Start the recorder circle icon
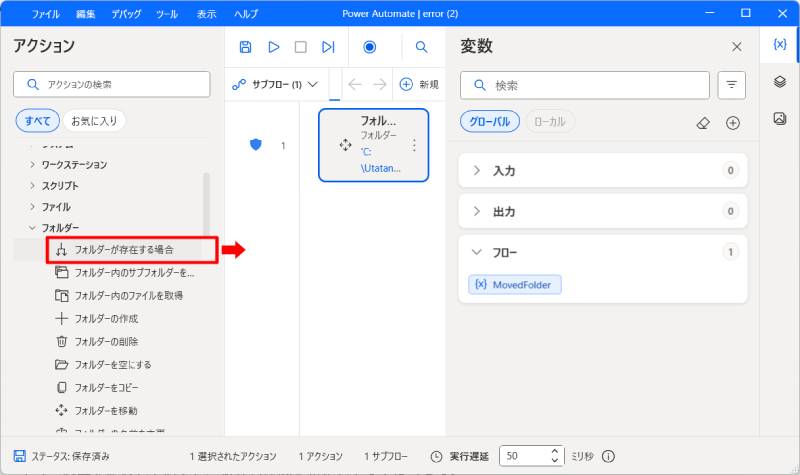This screenshot has height=475, width=800. [x=369, y=47]
